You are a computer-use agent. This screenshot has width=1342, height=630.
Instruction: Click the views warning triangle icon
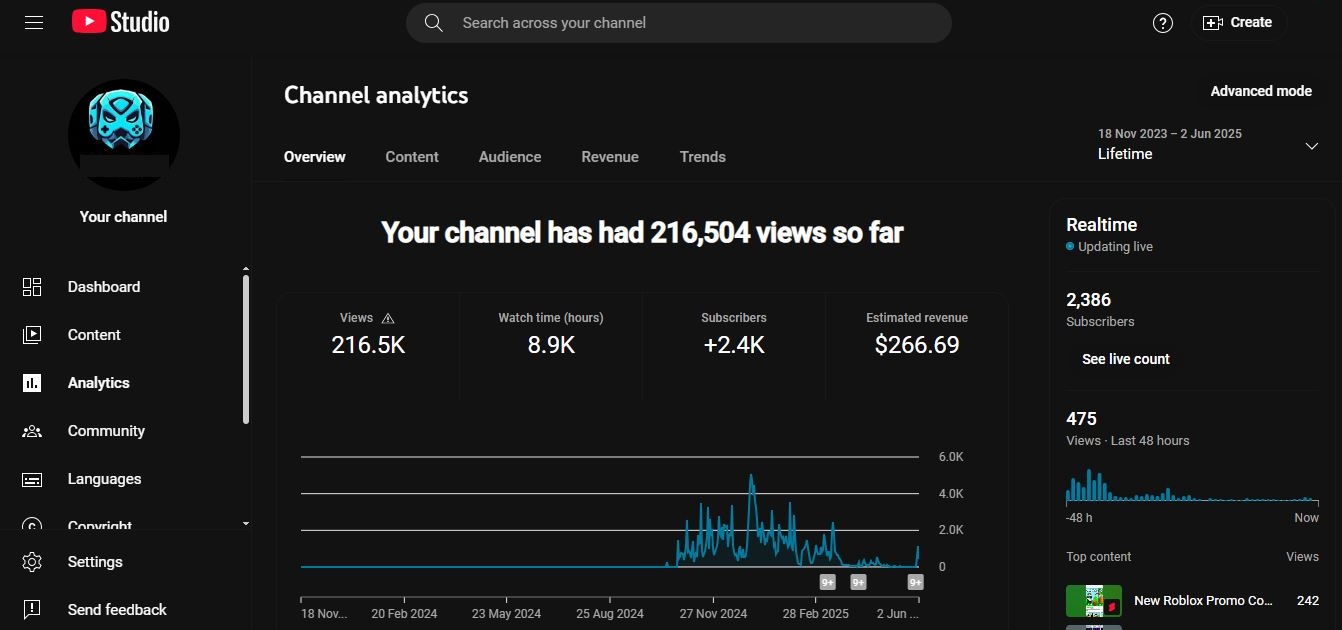[x=388, y=318]
